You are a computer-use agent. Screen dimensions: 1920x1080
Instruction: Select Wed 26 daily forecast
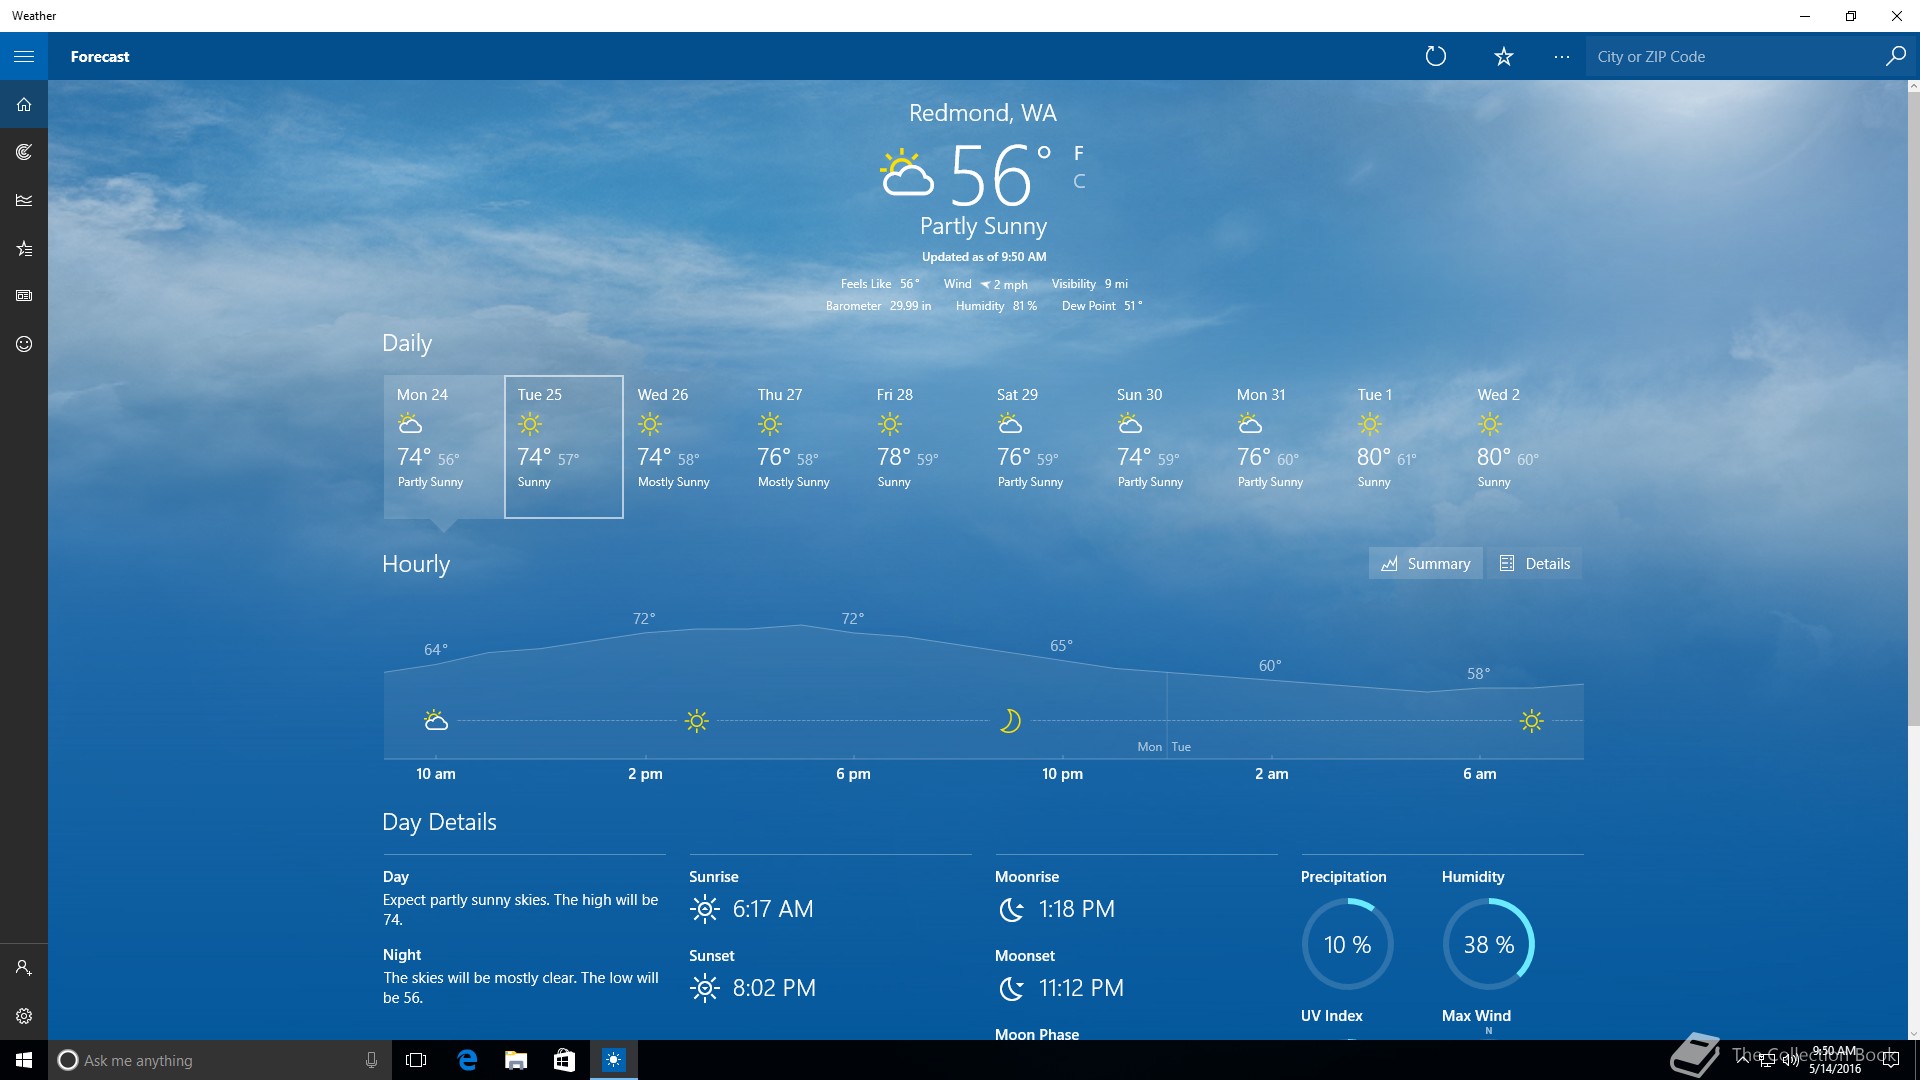(x=684, y=447)
